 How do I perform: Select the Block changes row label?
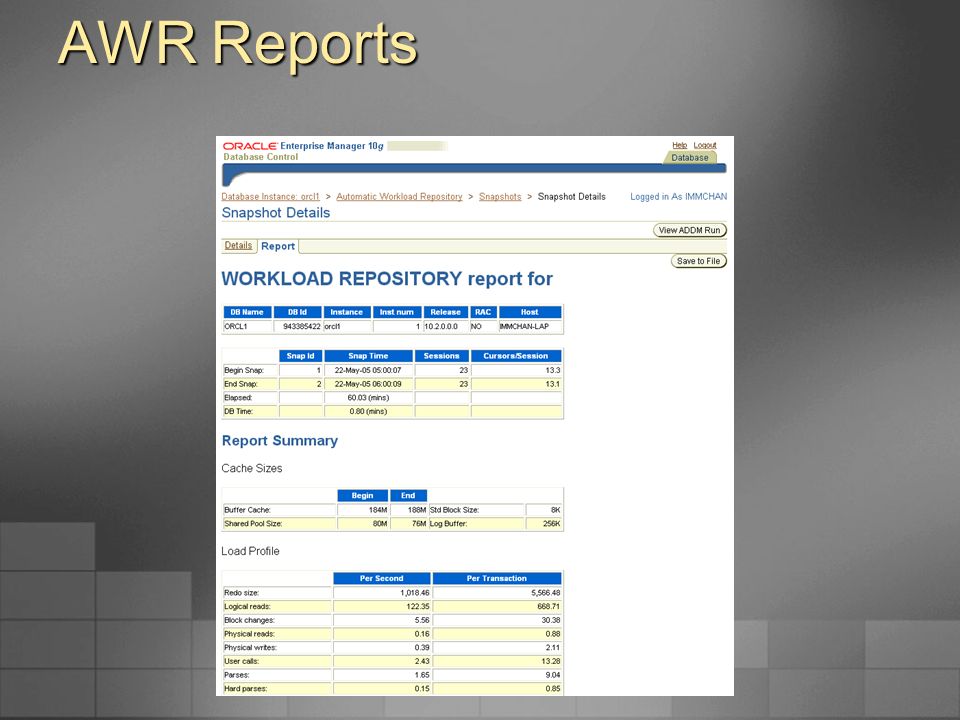(249, 620)
